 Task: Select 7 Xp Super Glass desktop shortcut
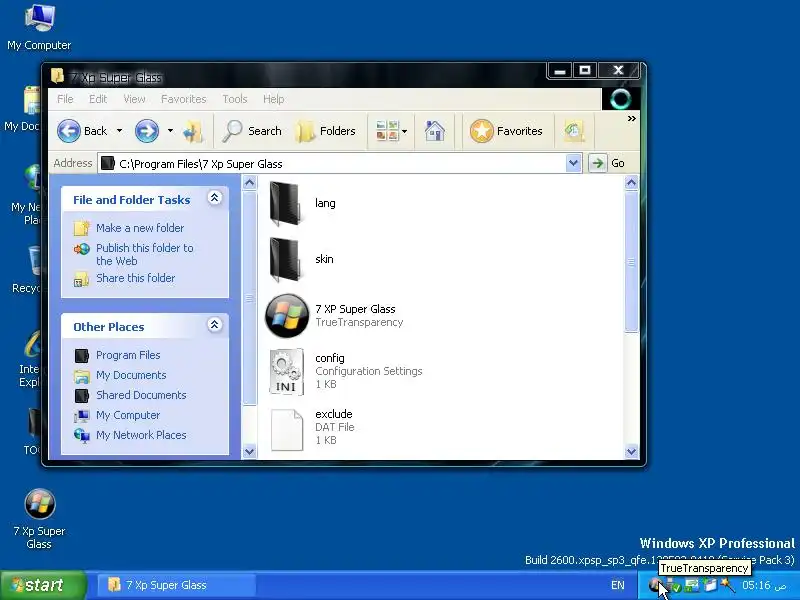click(x=39, y=519)
